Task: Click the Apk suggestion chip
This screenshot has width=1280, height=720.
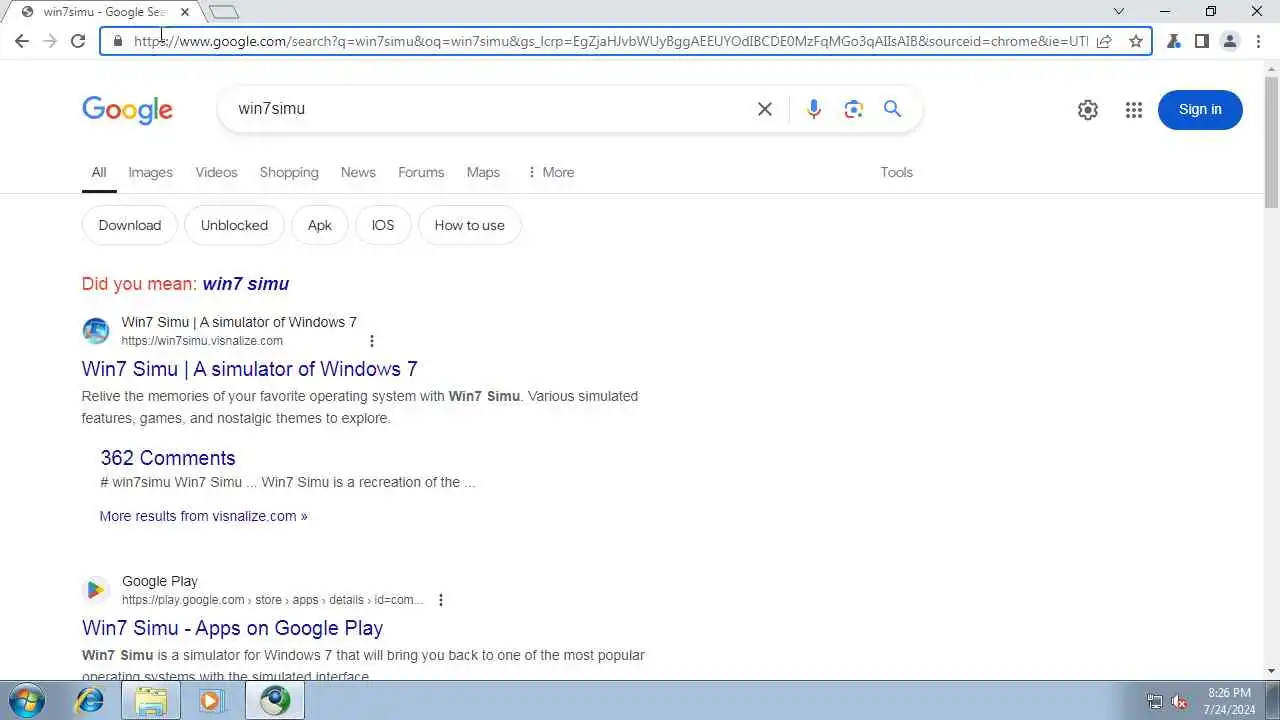Action: click(320, 225)
